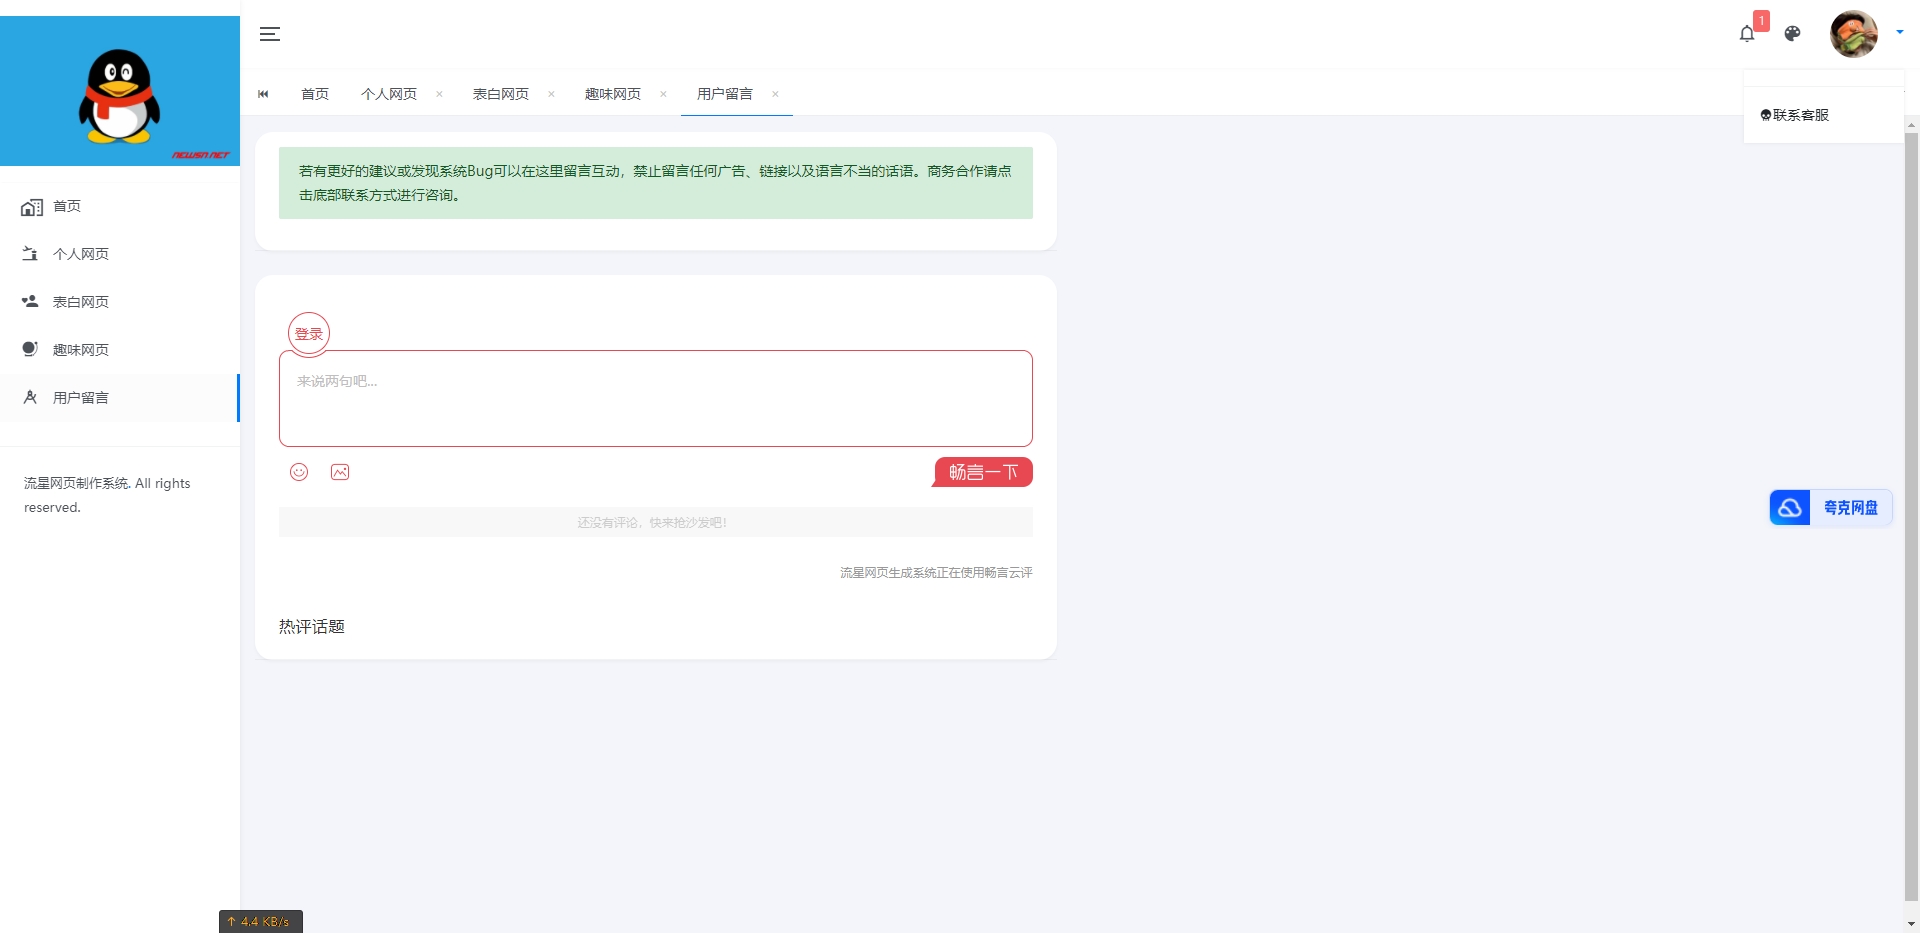Screen dimensions: 1920x933
Task: Attach an image using the picture icon
Action: tap(340, 472)
